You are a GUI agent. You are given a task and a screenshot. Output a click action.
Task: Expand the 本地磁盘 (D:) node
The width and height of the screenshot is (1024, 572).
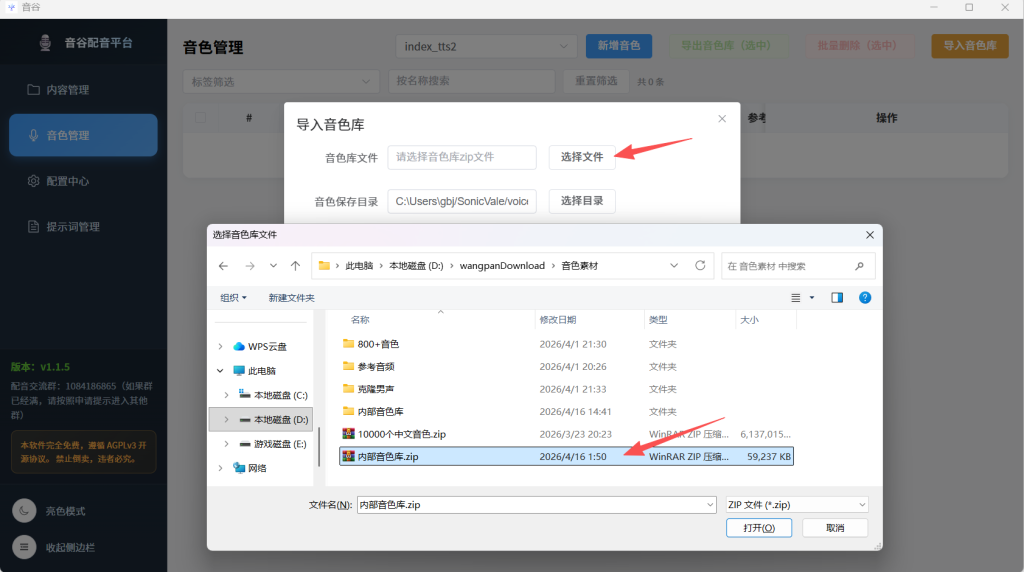pyautogui.click(x=227, y=419)
